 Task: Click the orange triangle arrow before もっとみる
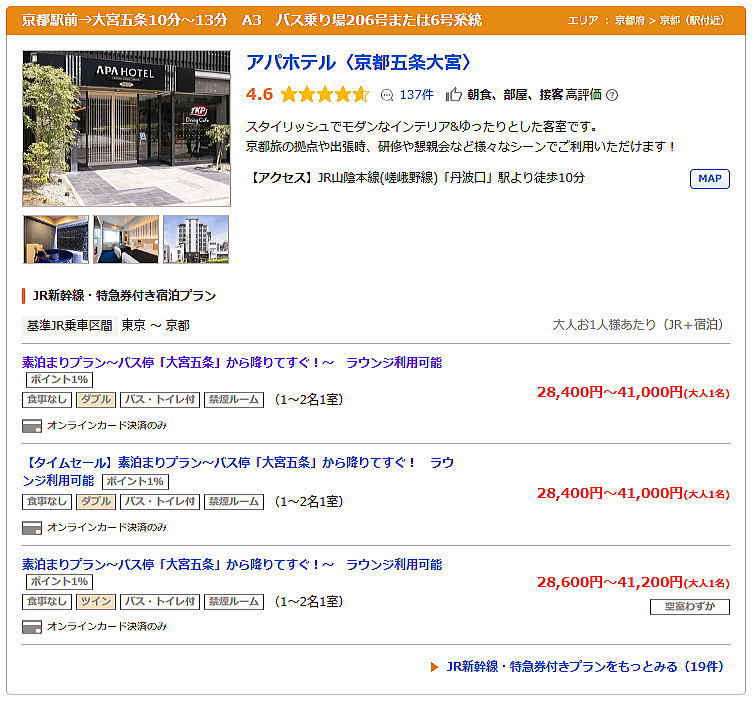point(434,667)
